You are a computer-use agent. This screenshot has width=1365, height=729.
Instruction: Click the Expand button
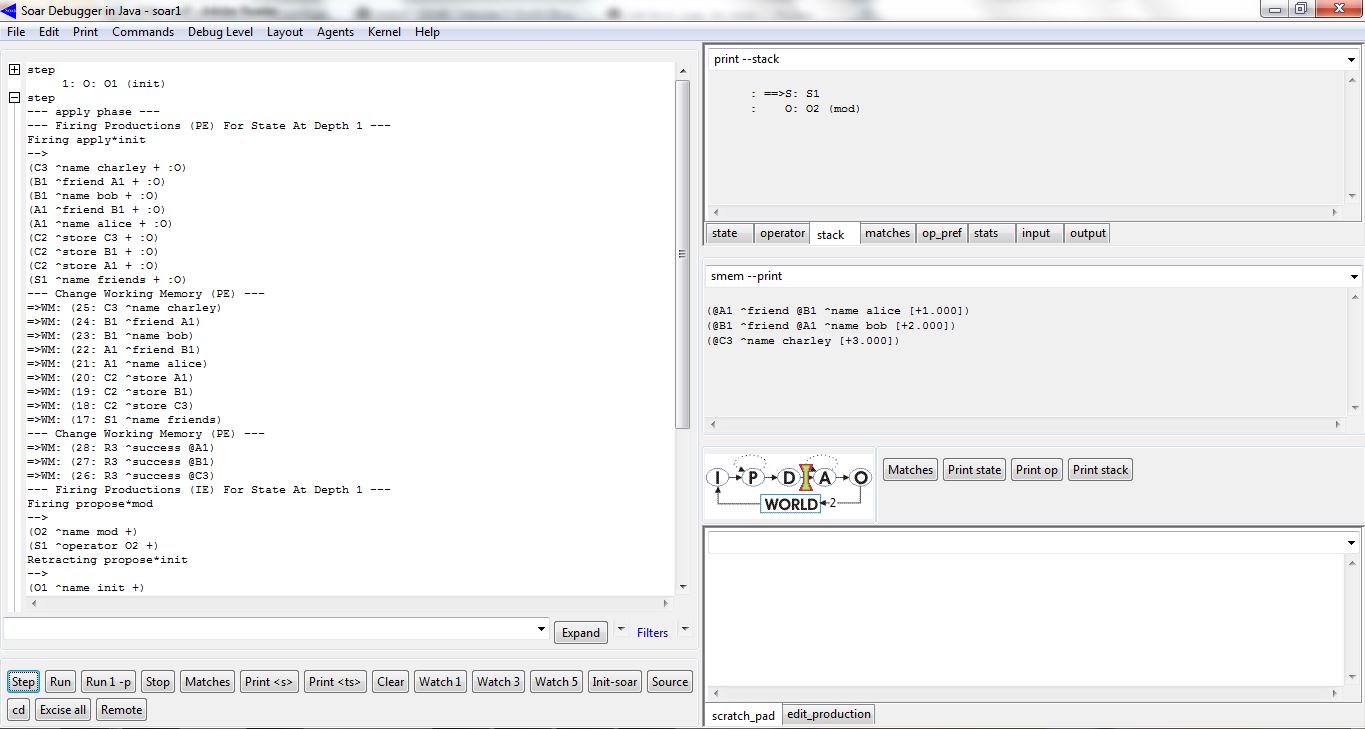(x=580, y=633)
